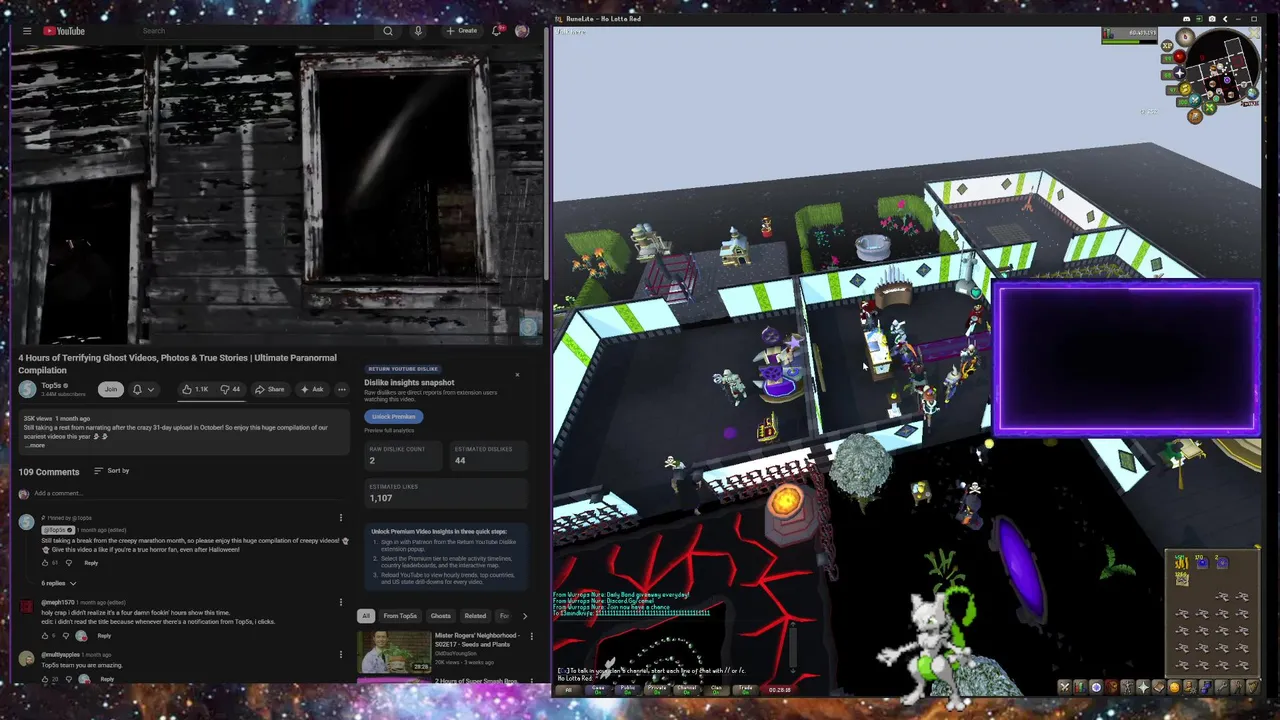Take a screenshot with RuneLite camera icon

(1212, 19)
